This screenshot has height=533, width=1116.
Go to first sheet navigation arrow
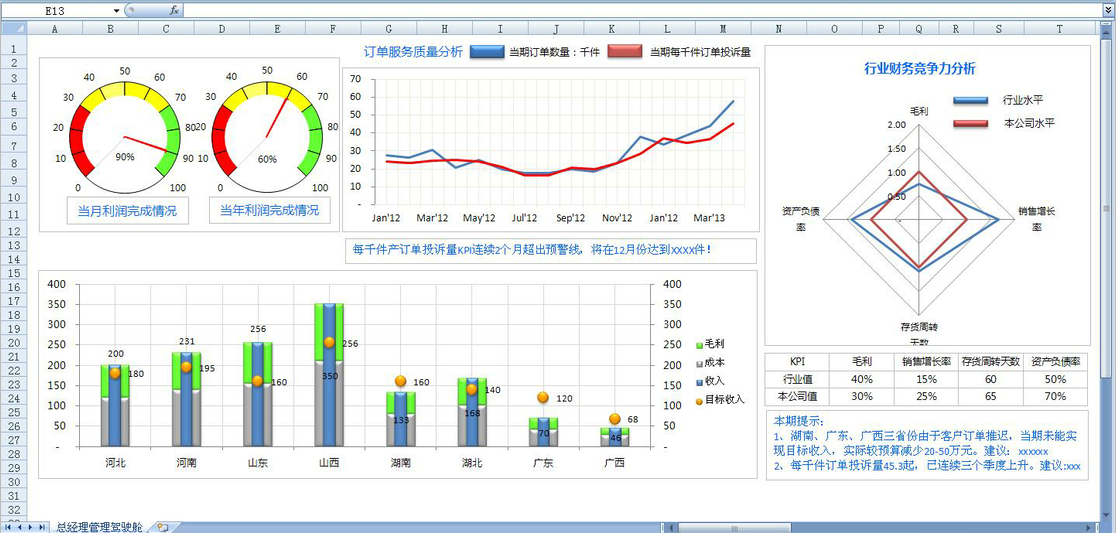tap(7, 527)
